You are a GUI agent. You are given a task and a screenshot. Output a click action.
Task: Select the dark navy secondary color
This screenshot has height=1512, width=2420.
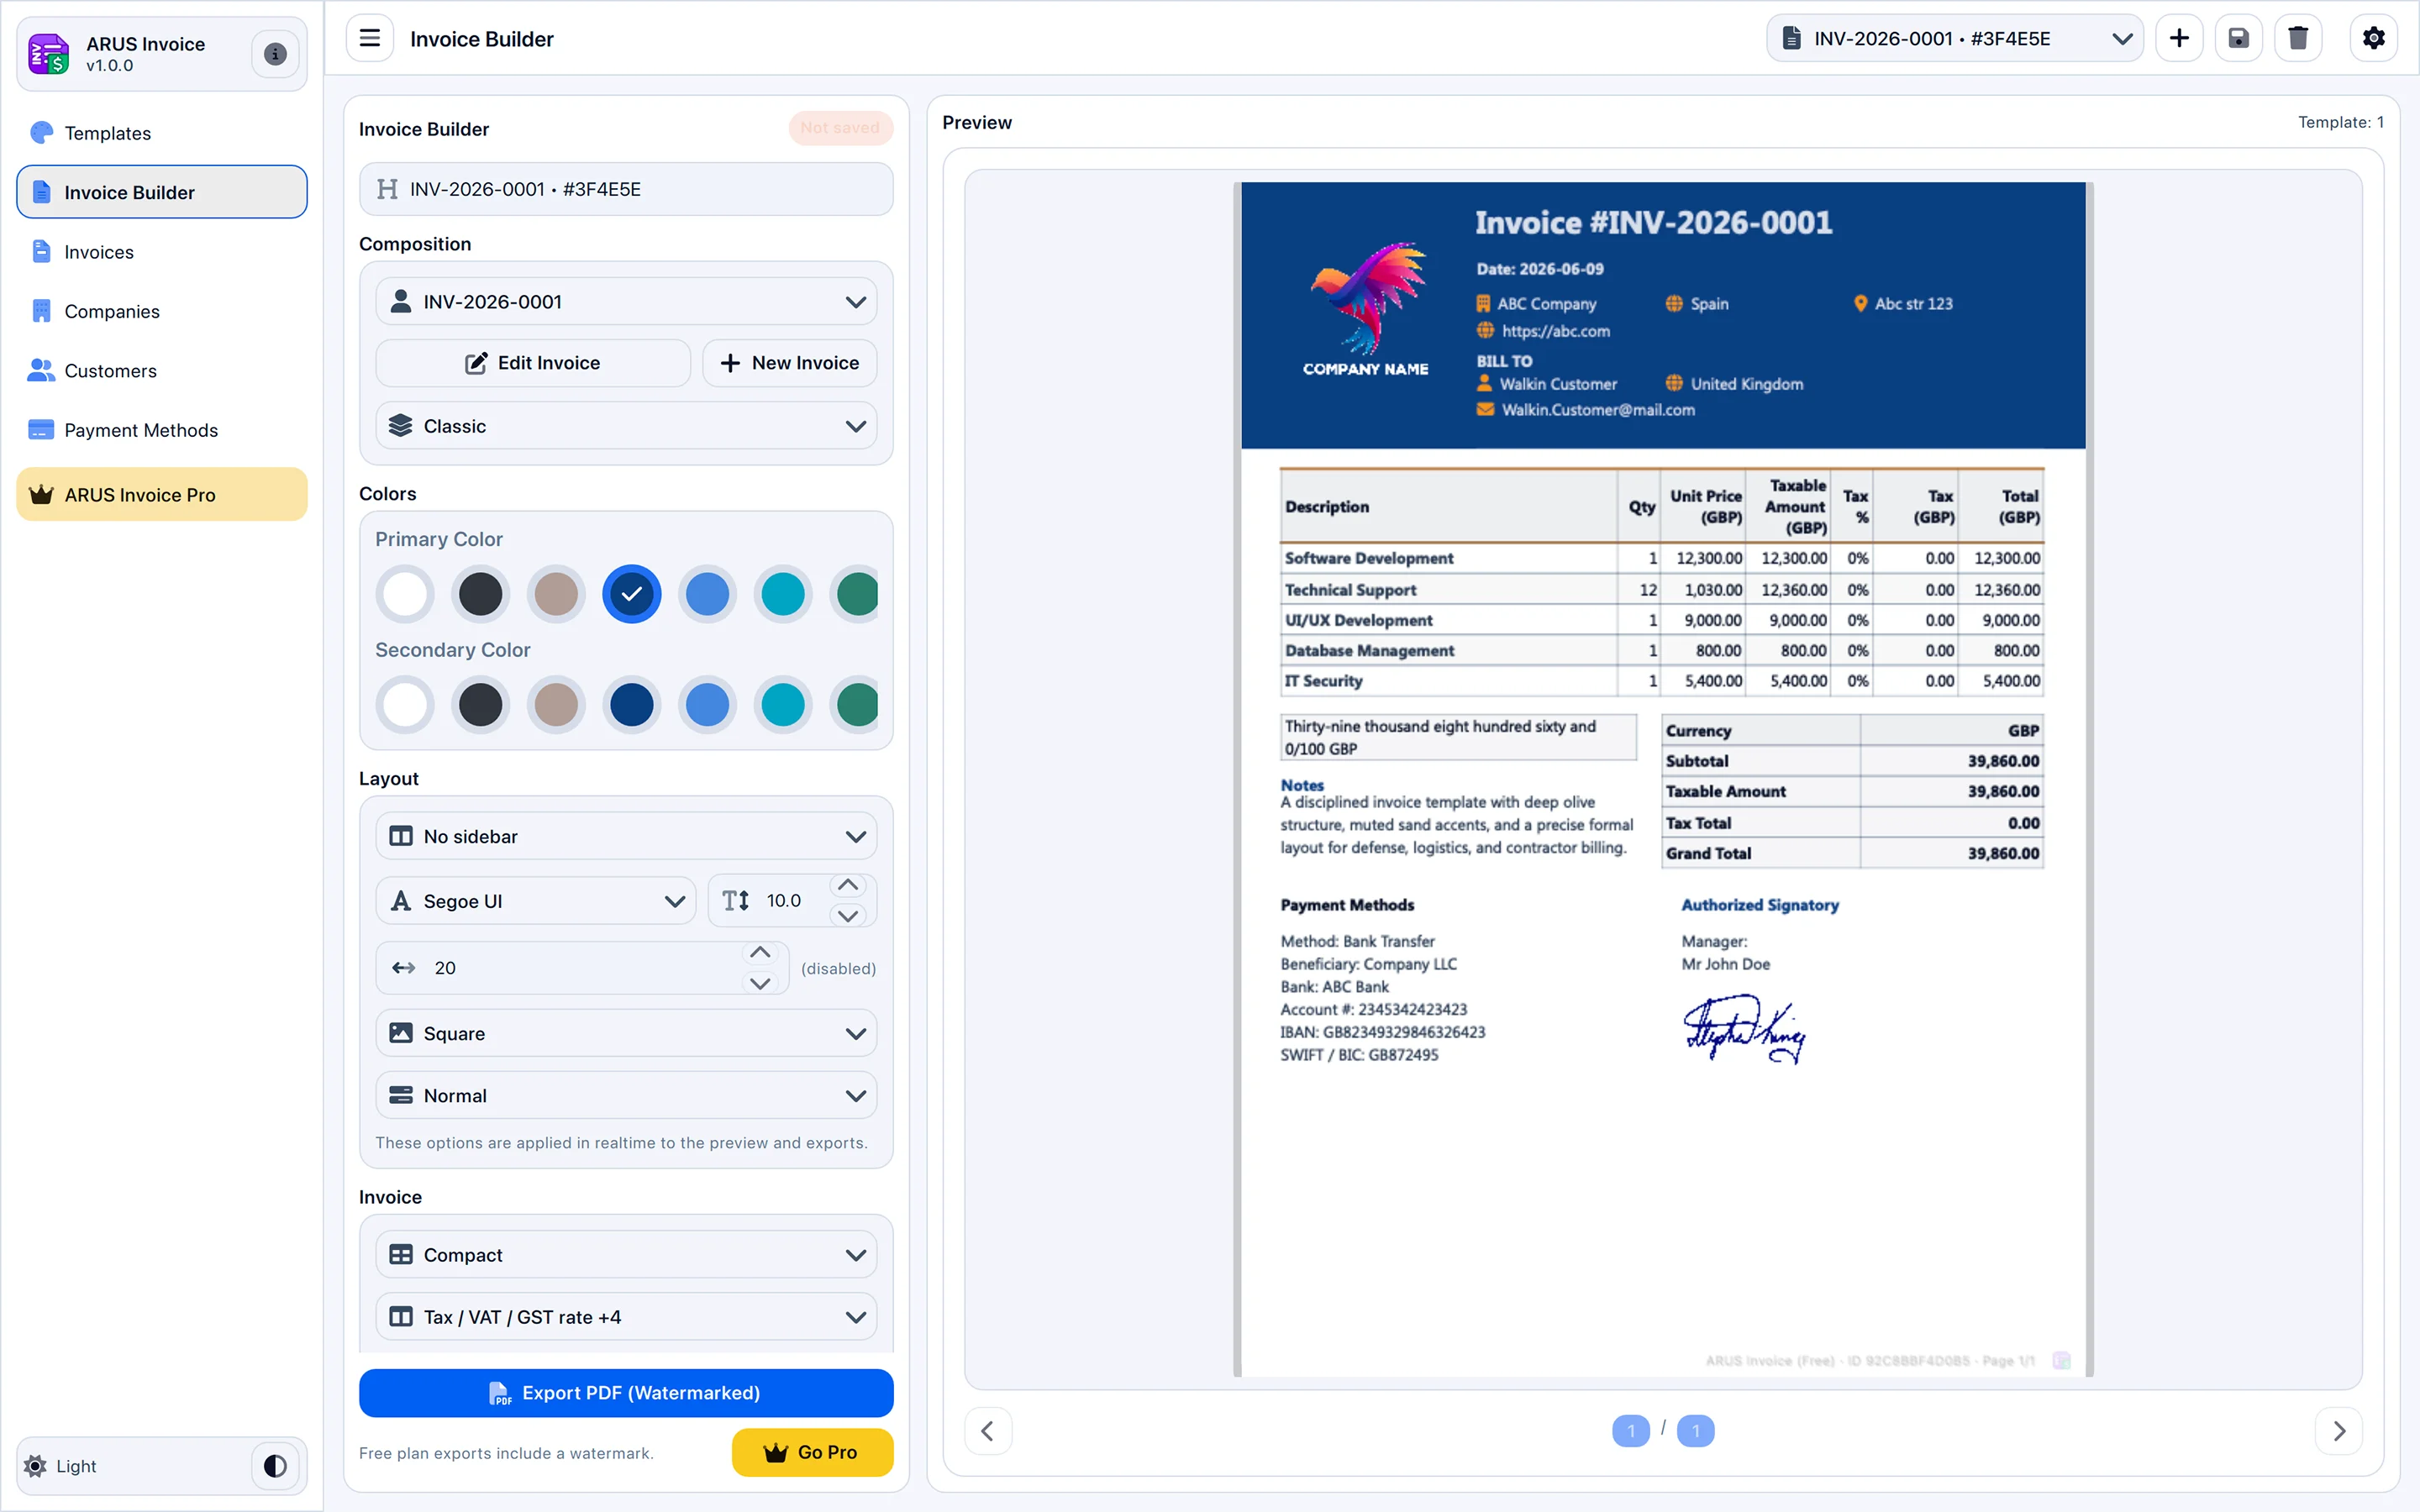tap(631, 704)
